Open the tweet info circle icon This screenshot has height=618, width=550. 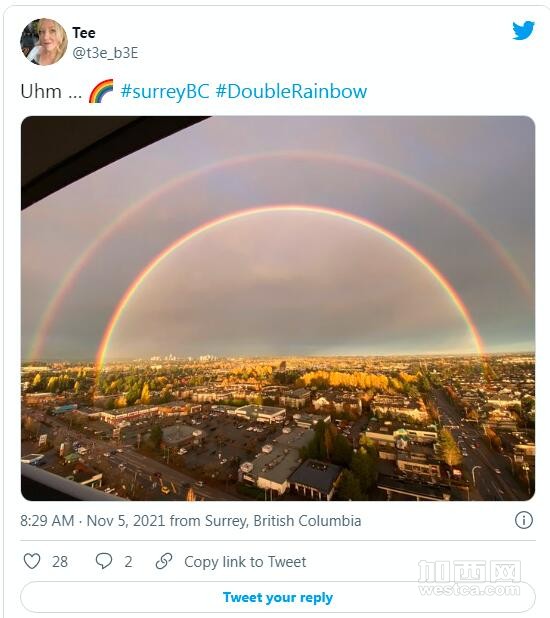click(x=524, y=520)
